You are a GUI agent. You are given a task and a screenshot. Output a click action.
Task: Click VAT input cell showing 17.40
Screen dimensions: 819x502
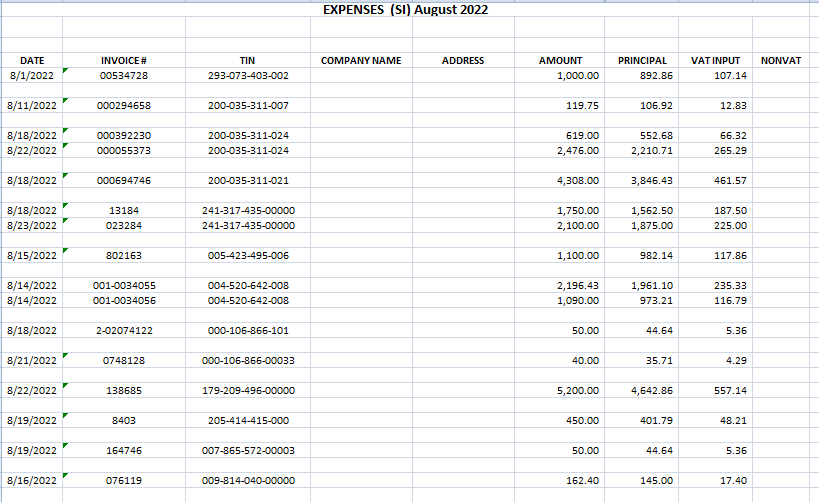tap(715, 480)
